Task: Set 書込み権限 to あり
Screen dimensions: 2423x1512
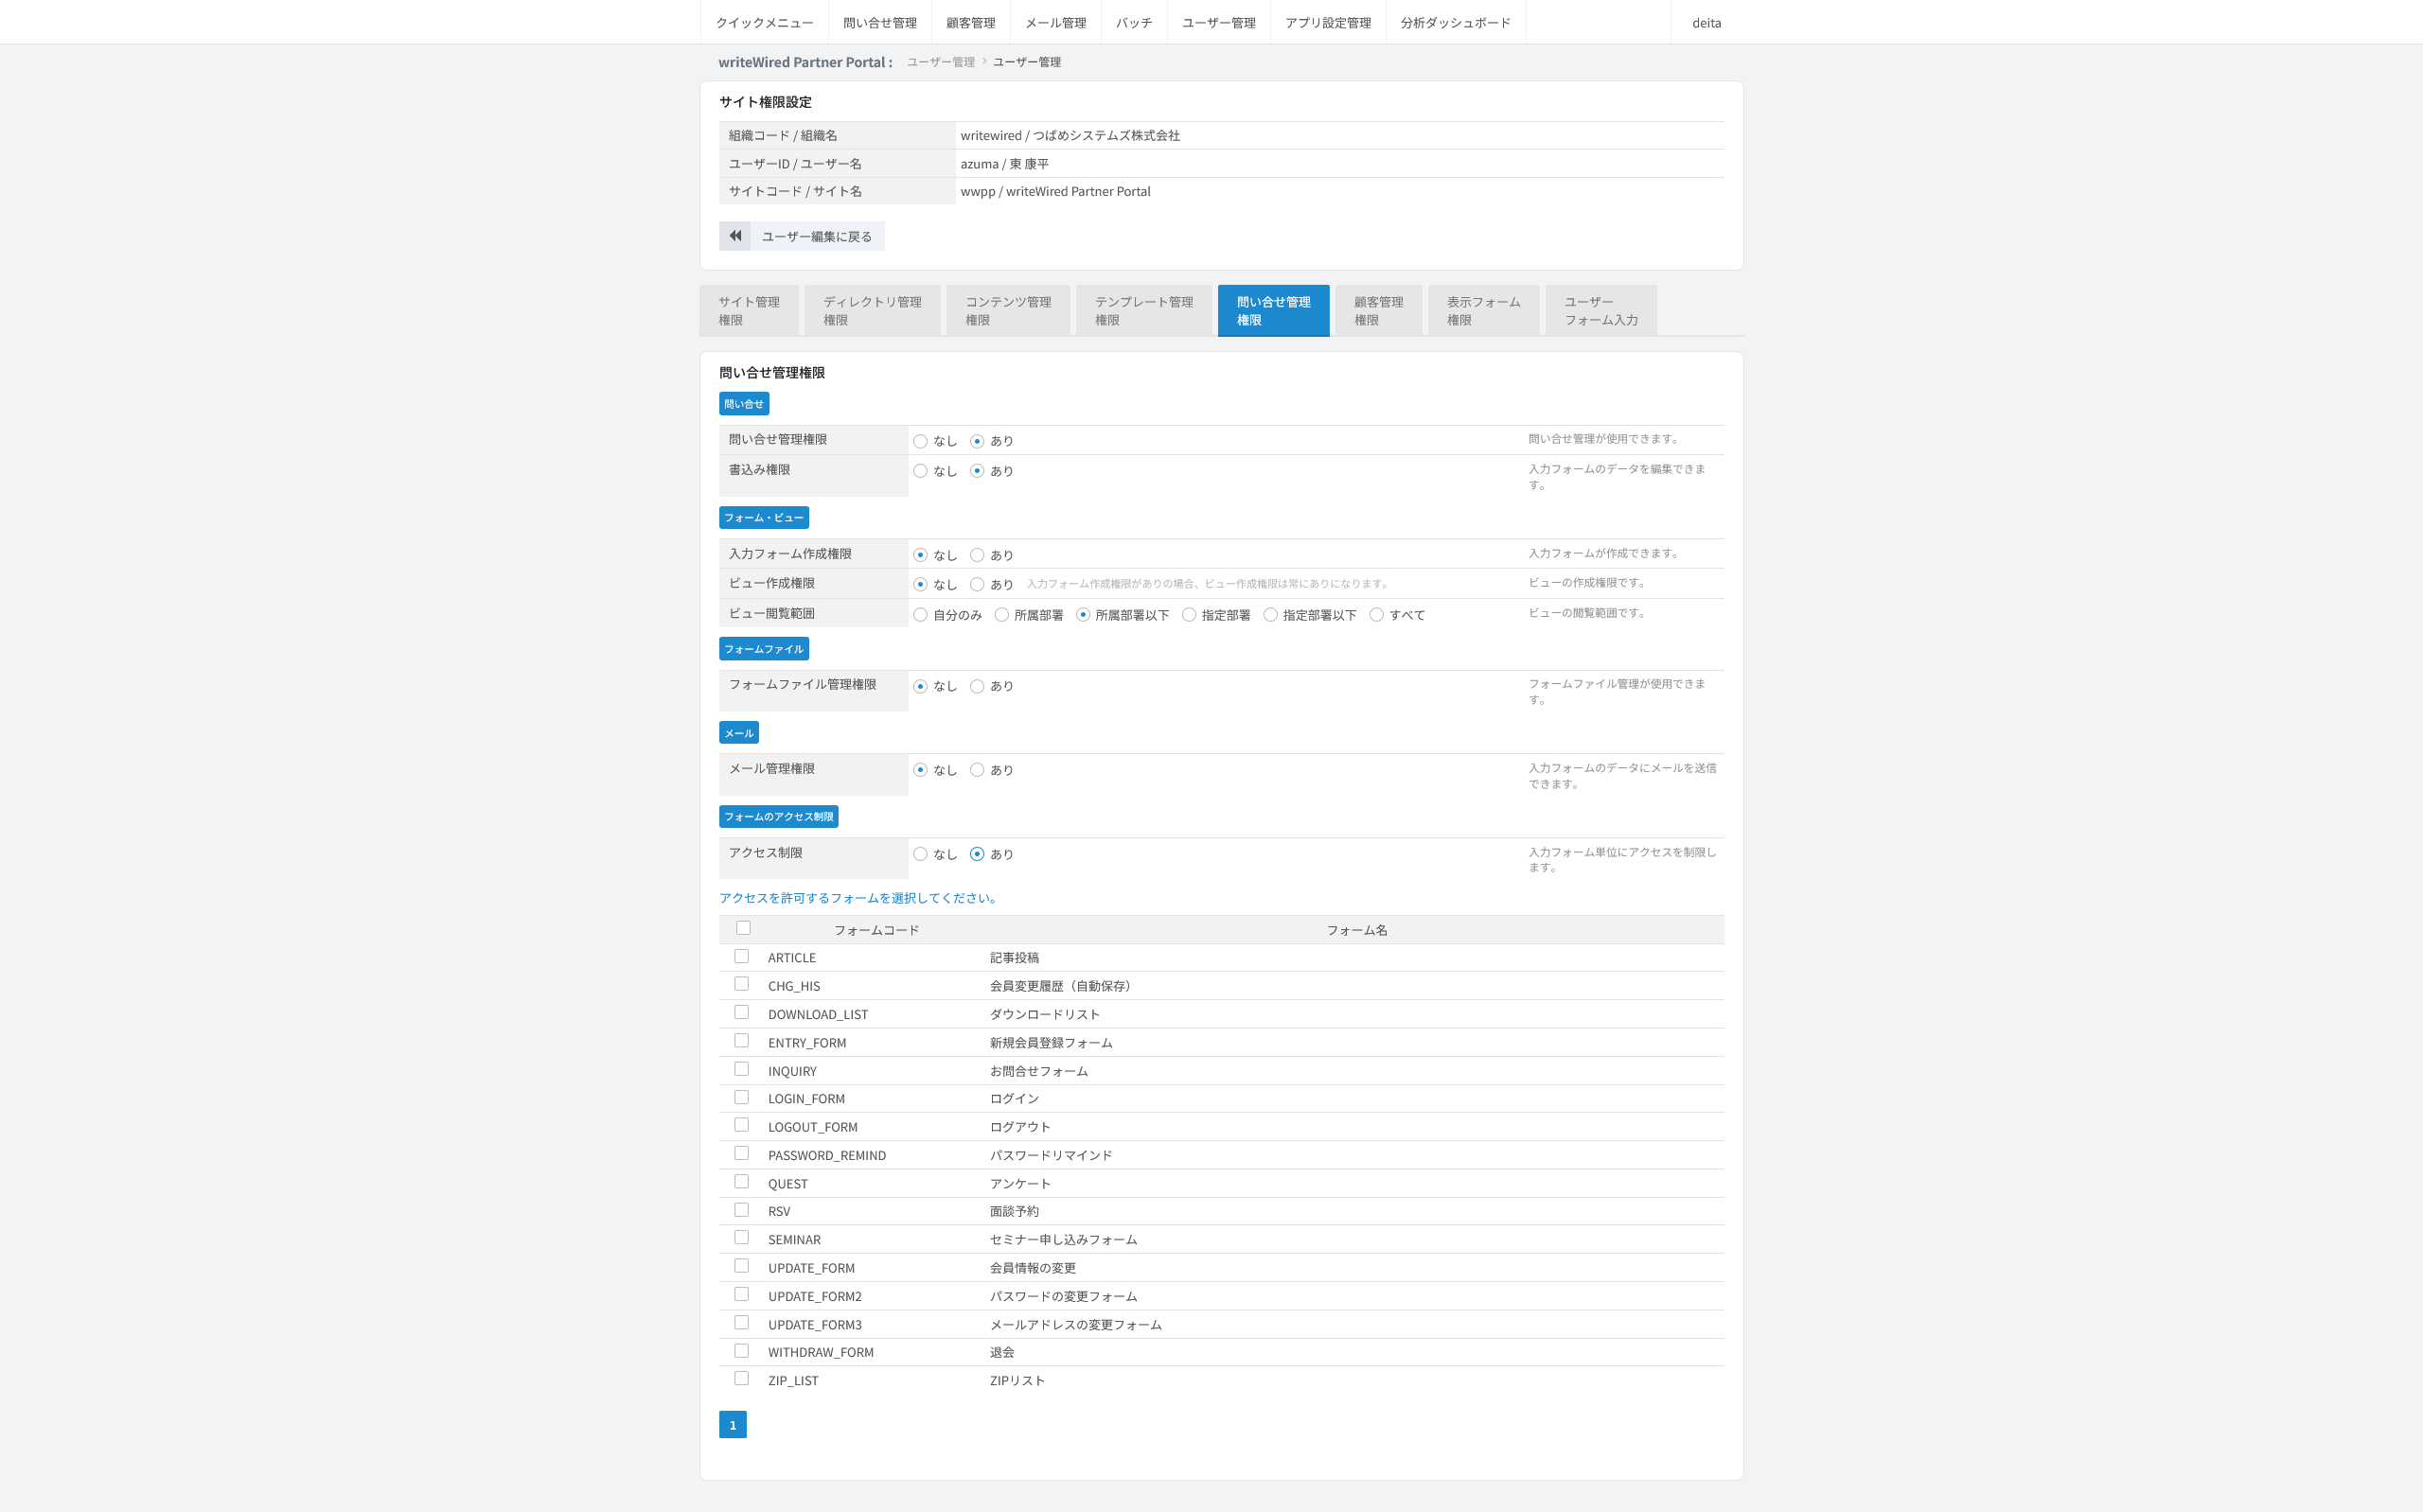Action: (x=977, y=471)
